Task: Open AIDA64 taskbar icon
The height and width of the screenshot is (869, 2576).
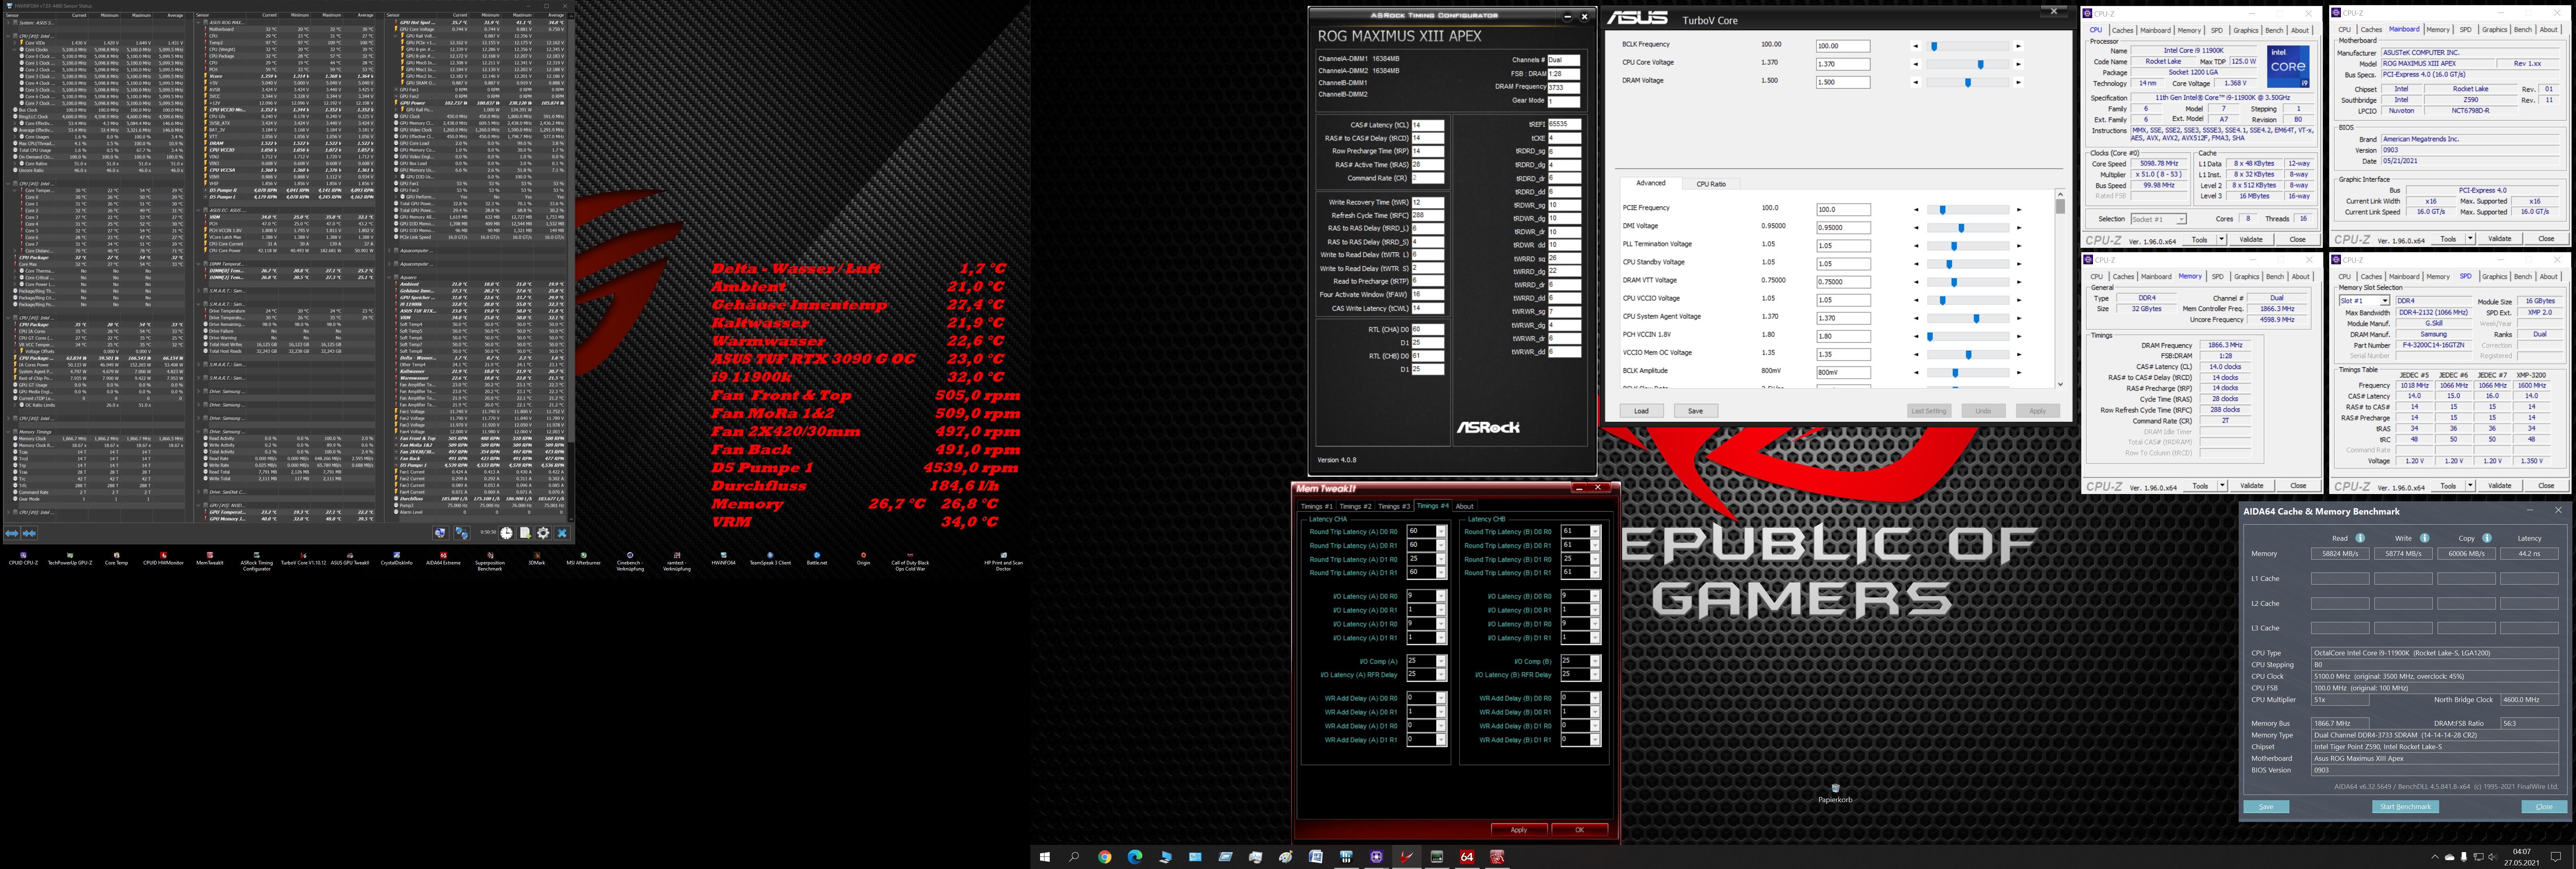Action: [1467, 857]
